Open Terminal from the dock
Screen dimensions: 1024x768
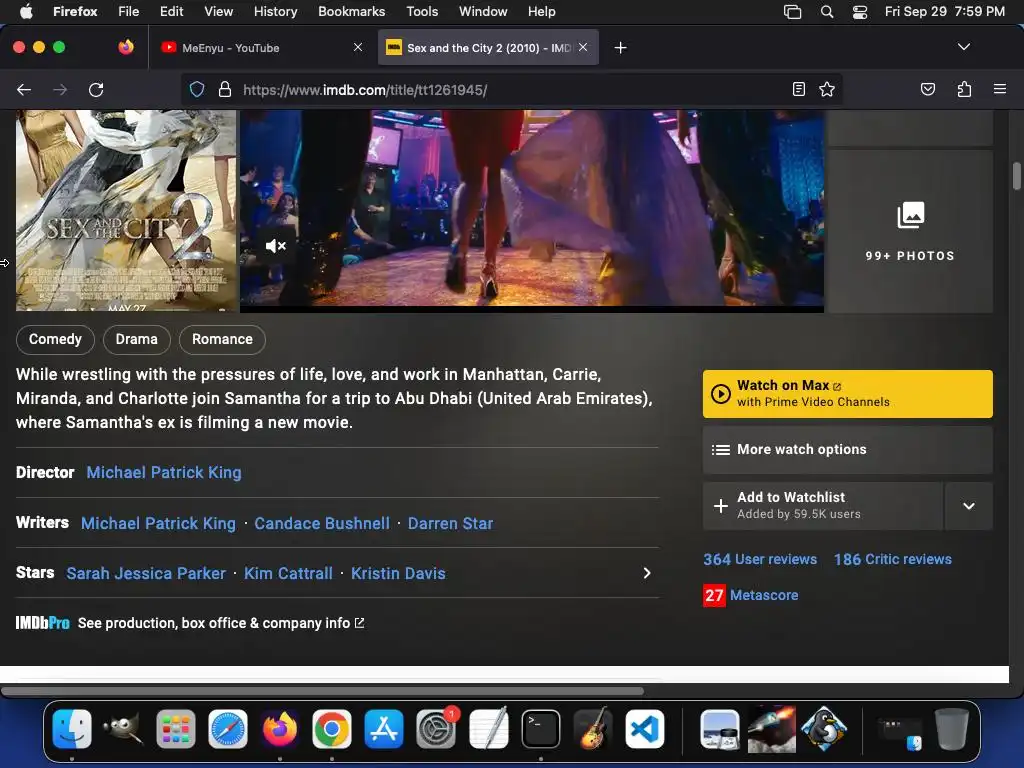(x=541, y=729)
